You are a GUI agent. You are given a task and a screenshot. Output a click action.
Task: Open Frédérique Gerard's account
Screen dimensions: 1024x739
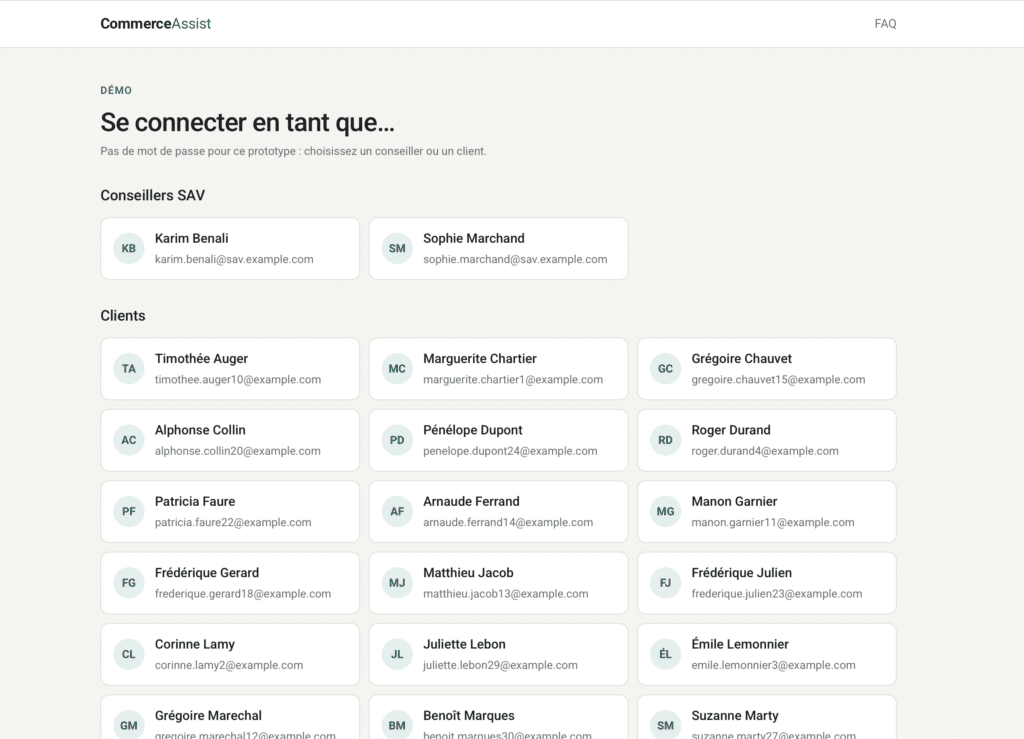click(230, 583)
